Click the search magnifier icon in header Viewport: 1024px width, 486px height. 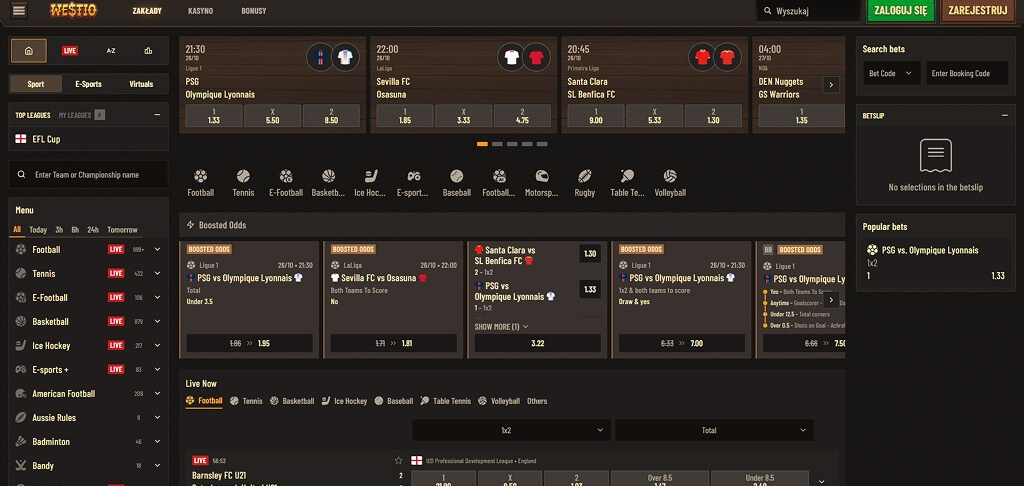click(x=767, y=11)
